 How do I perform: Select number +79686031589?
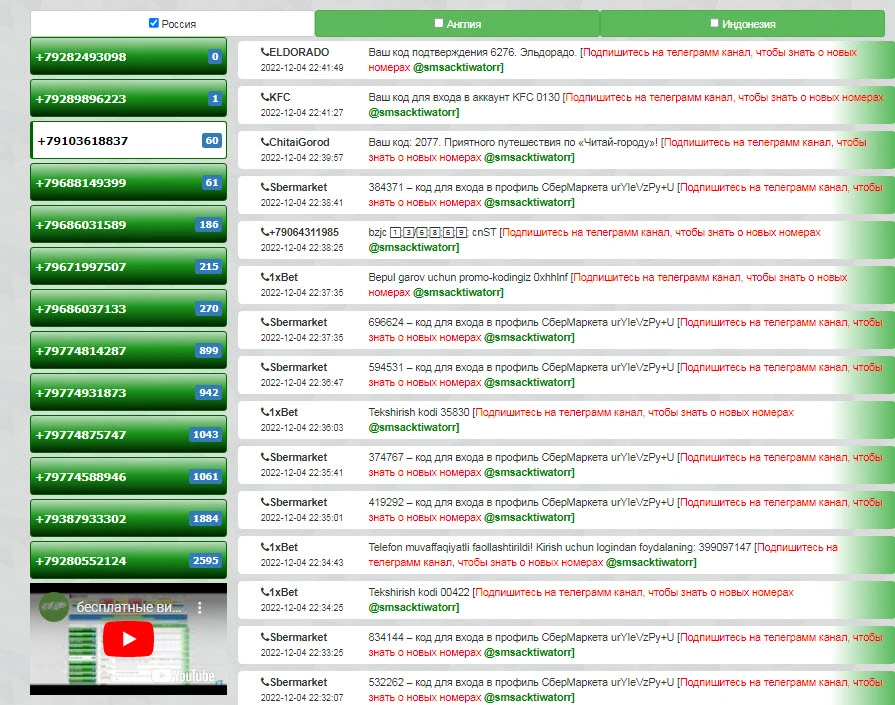128,224
